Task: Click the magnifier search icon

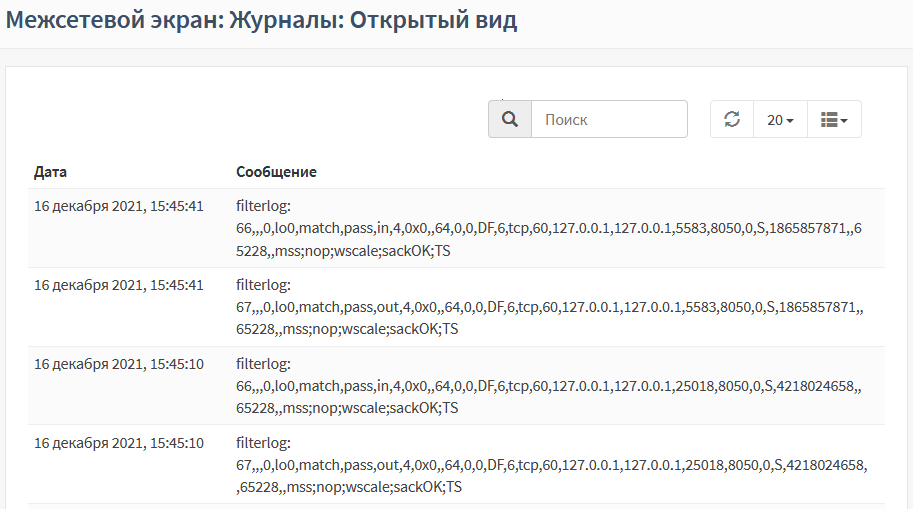Action: (x=509, y=119)
